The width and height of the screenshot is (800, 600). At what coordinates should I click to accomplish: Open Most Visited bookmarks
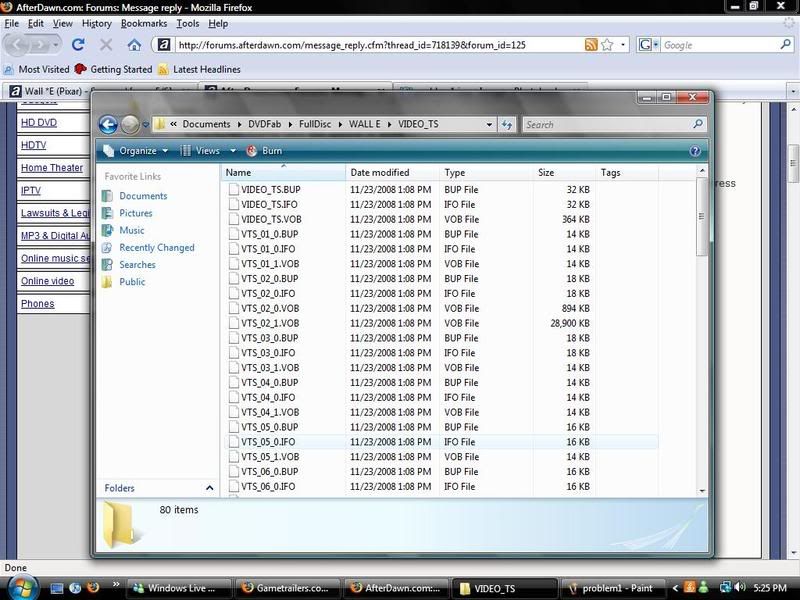click(36, 69)
